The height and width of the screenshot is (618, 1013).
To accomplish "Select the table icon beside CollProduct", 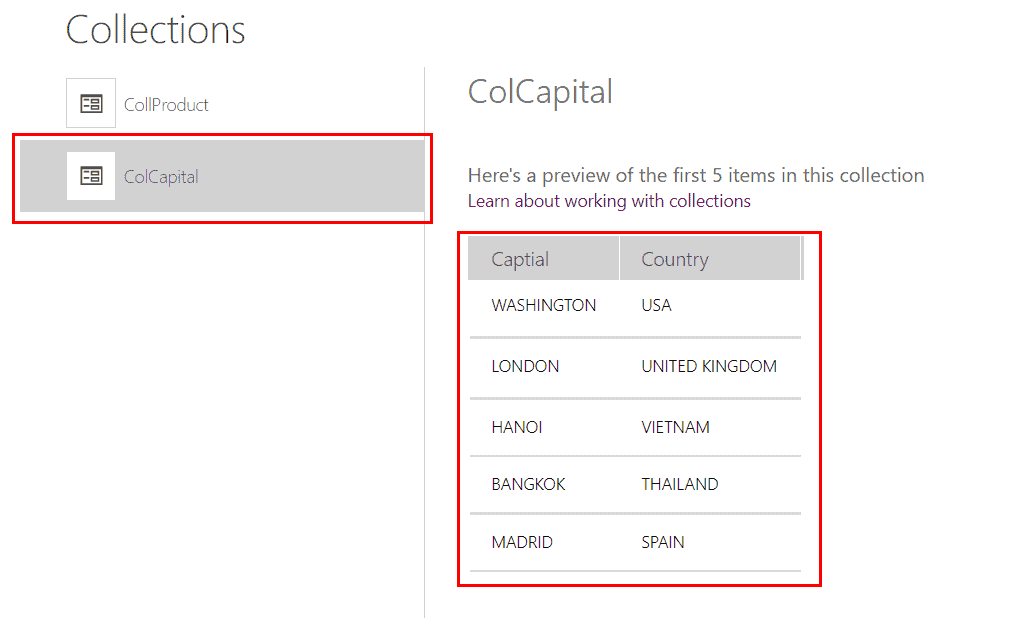I will [x=89, y=102].
